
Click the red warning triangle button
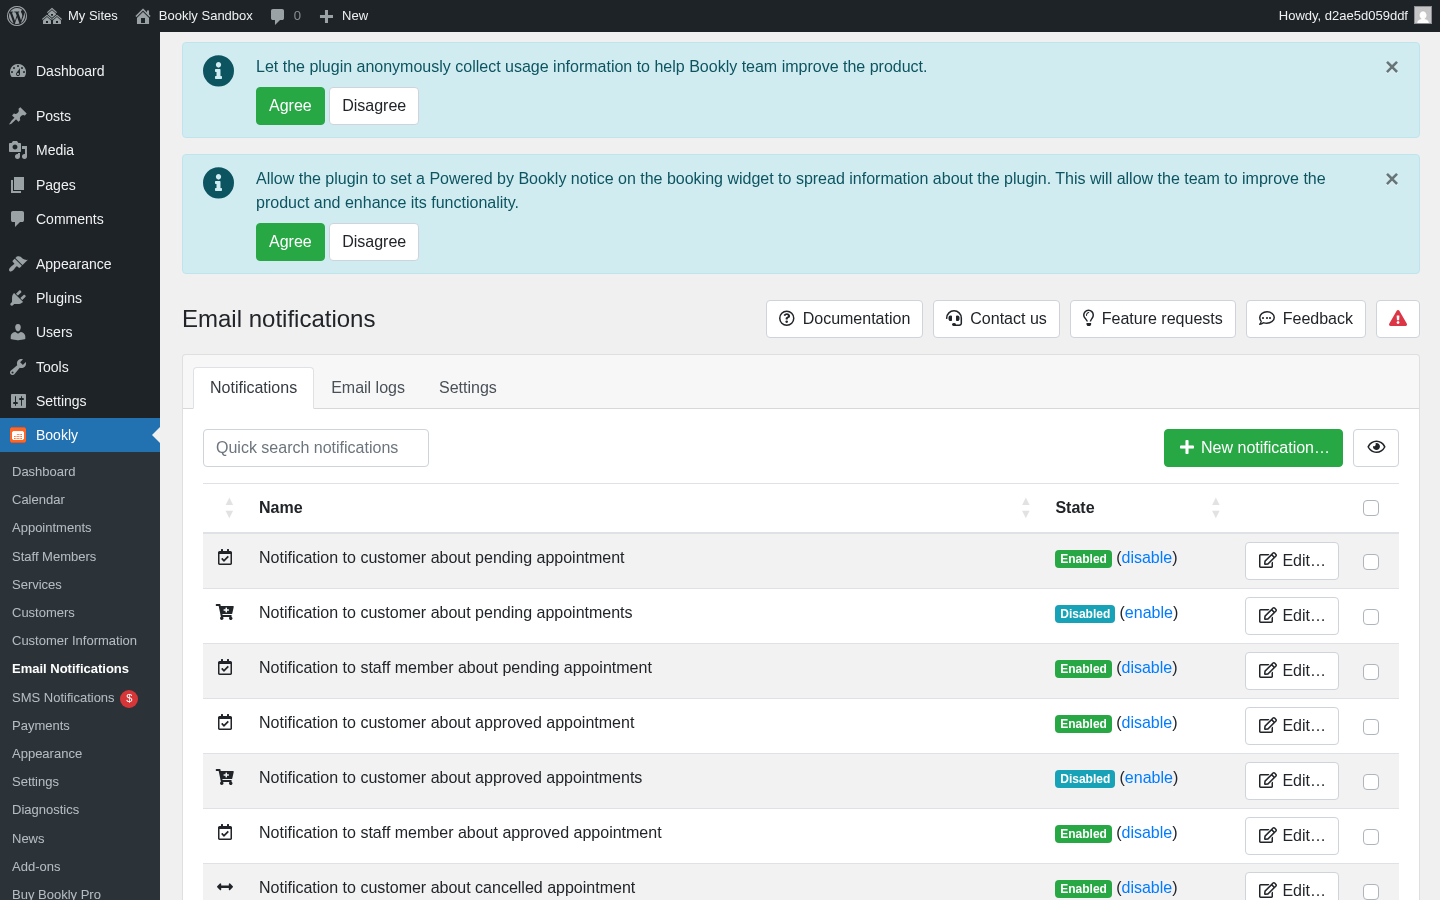pyautogui.click(x=1398, y=319)
